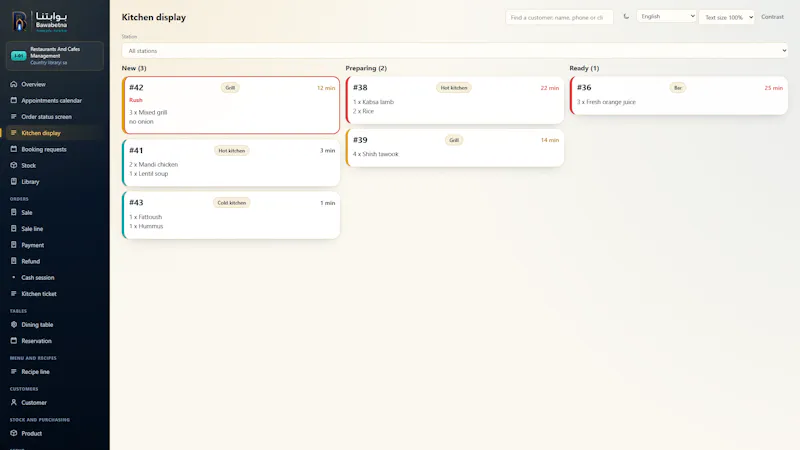Screen dimensions: 800x450
Task: Click the Recipe line icon
Action: coord(14,372)
